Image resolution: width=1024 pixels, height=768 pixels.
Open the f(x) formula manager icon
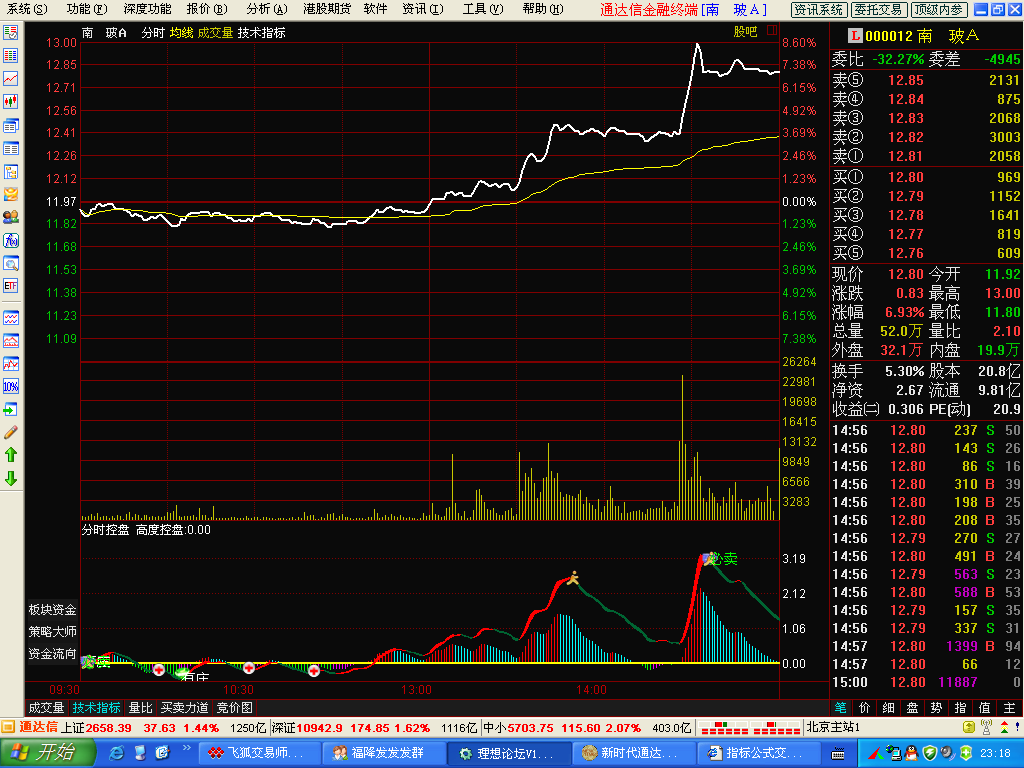[x=10, y=240]
